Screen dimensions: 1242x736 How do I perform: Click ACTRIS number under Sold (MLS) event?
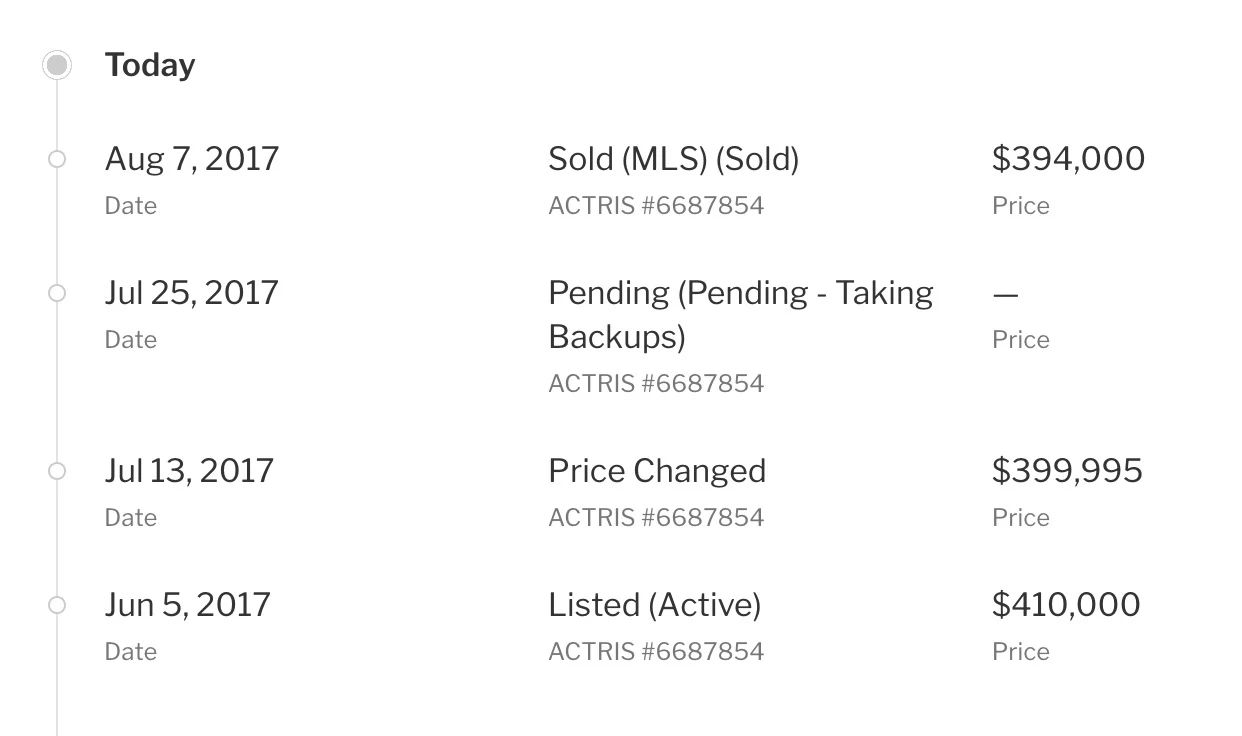656,206
